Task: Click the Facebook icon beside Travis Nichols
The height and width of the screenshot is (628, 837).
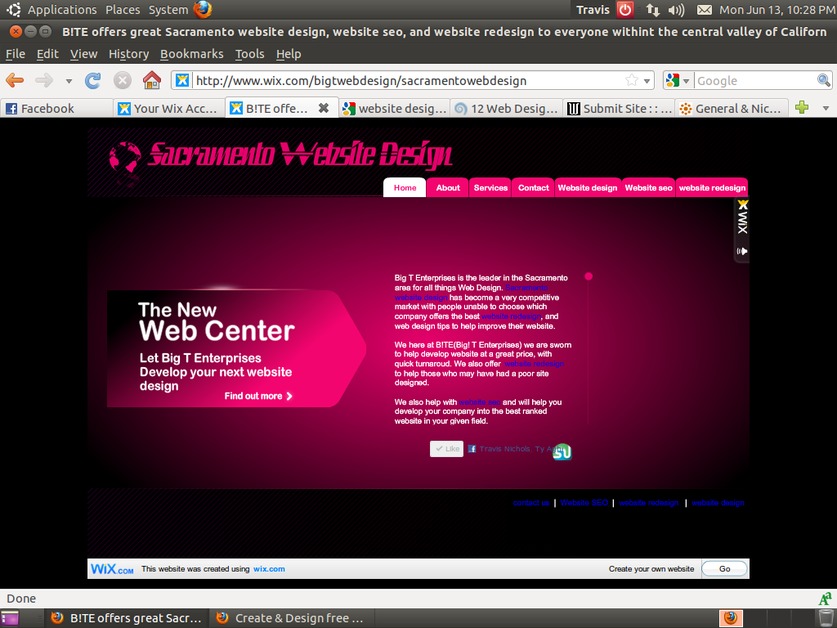Action: tap(470, 448)
